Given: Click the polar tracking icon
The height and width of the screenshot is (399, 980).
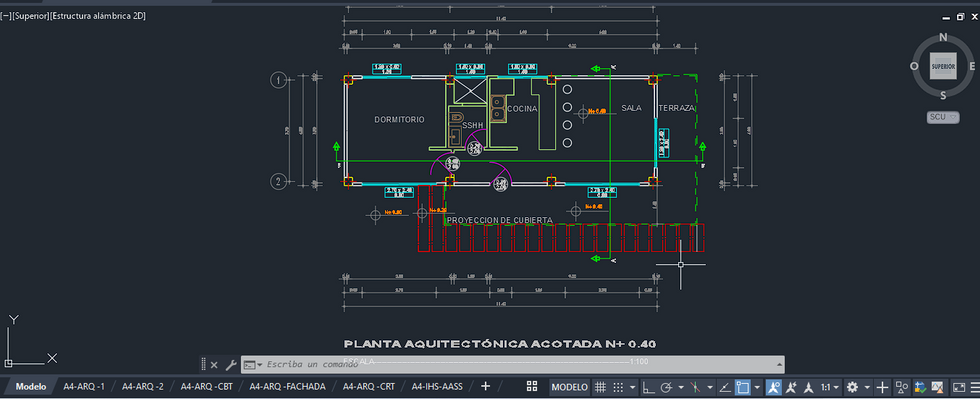Looking at the screenshot, I should point(666,387).
